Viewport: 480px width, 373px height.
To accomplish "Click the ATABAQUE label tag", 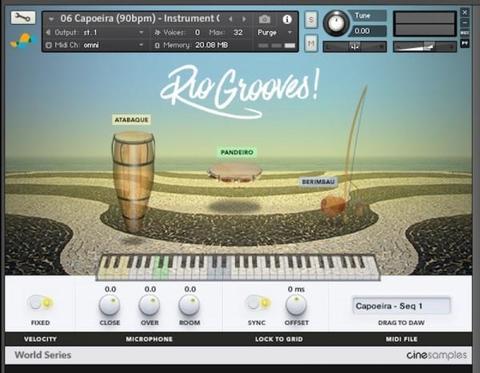I will (131, 120).
